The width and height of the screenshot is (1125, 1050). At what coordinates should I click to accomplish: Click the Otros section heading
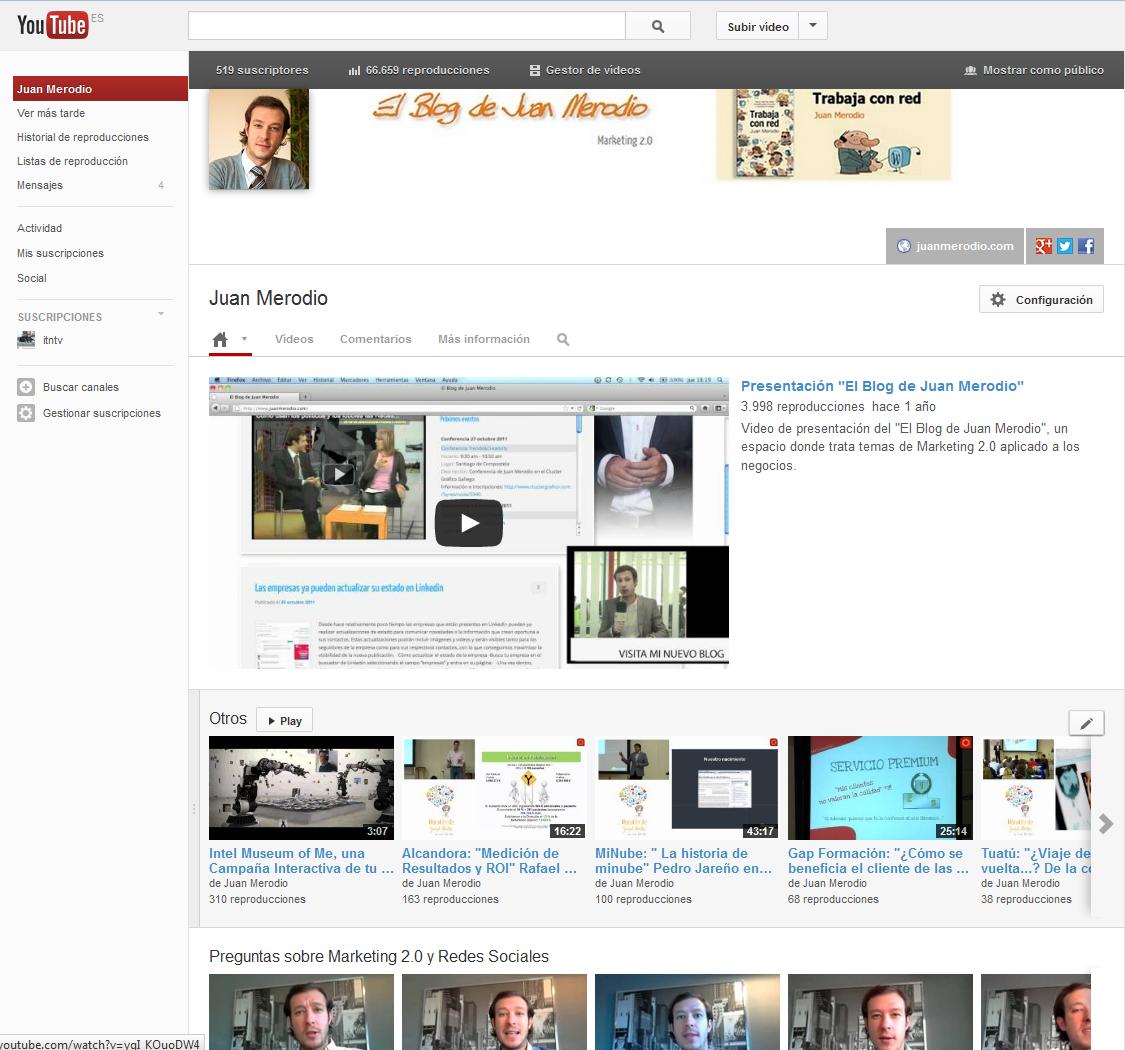[x=227, y=718]
